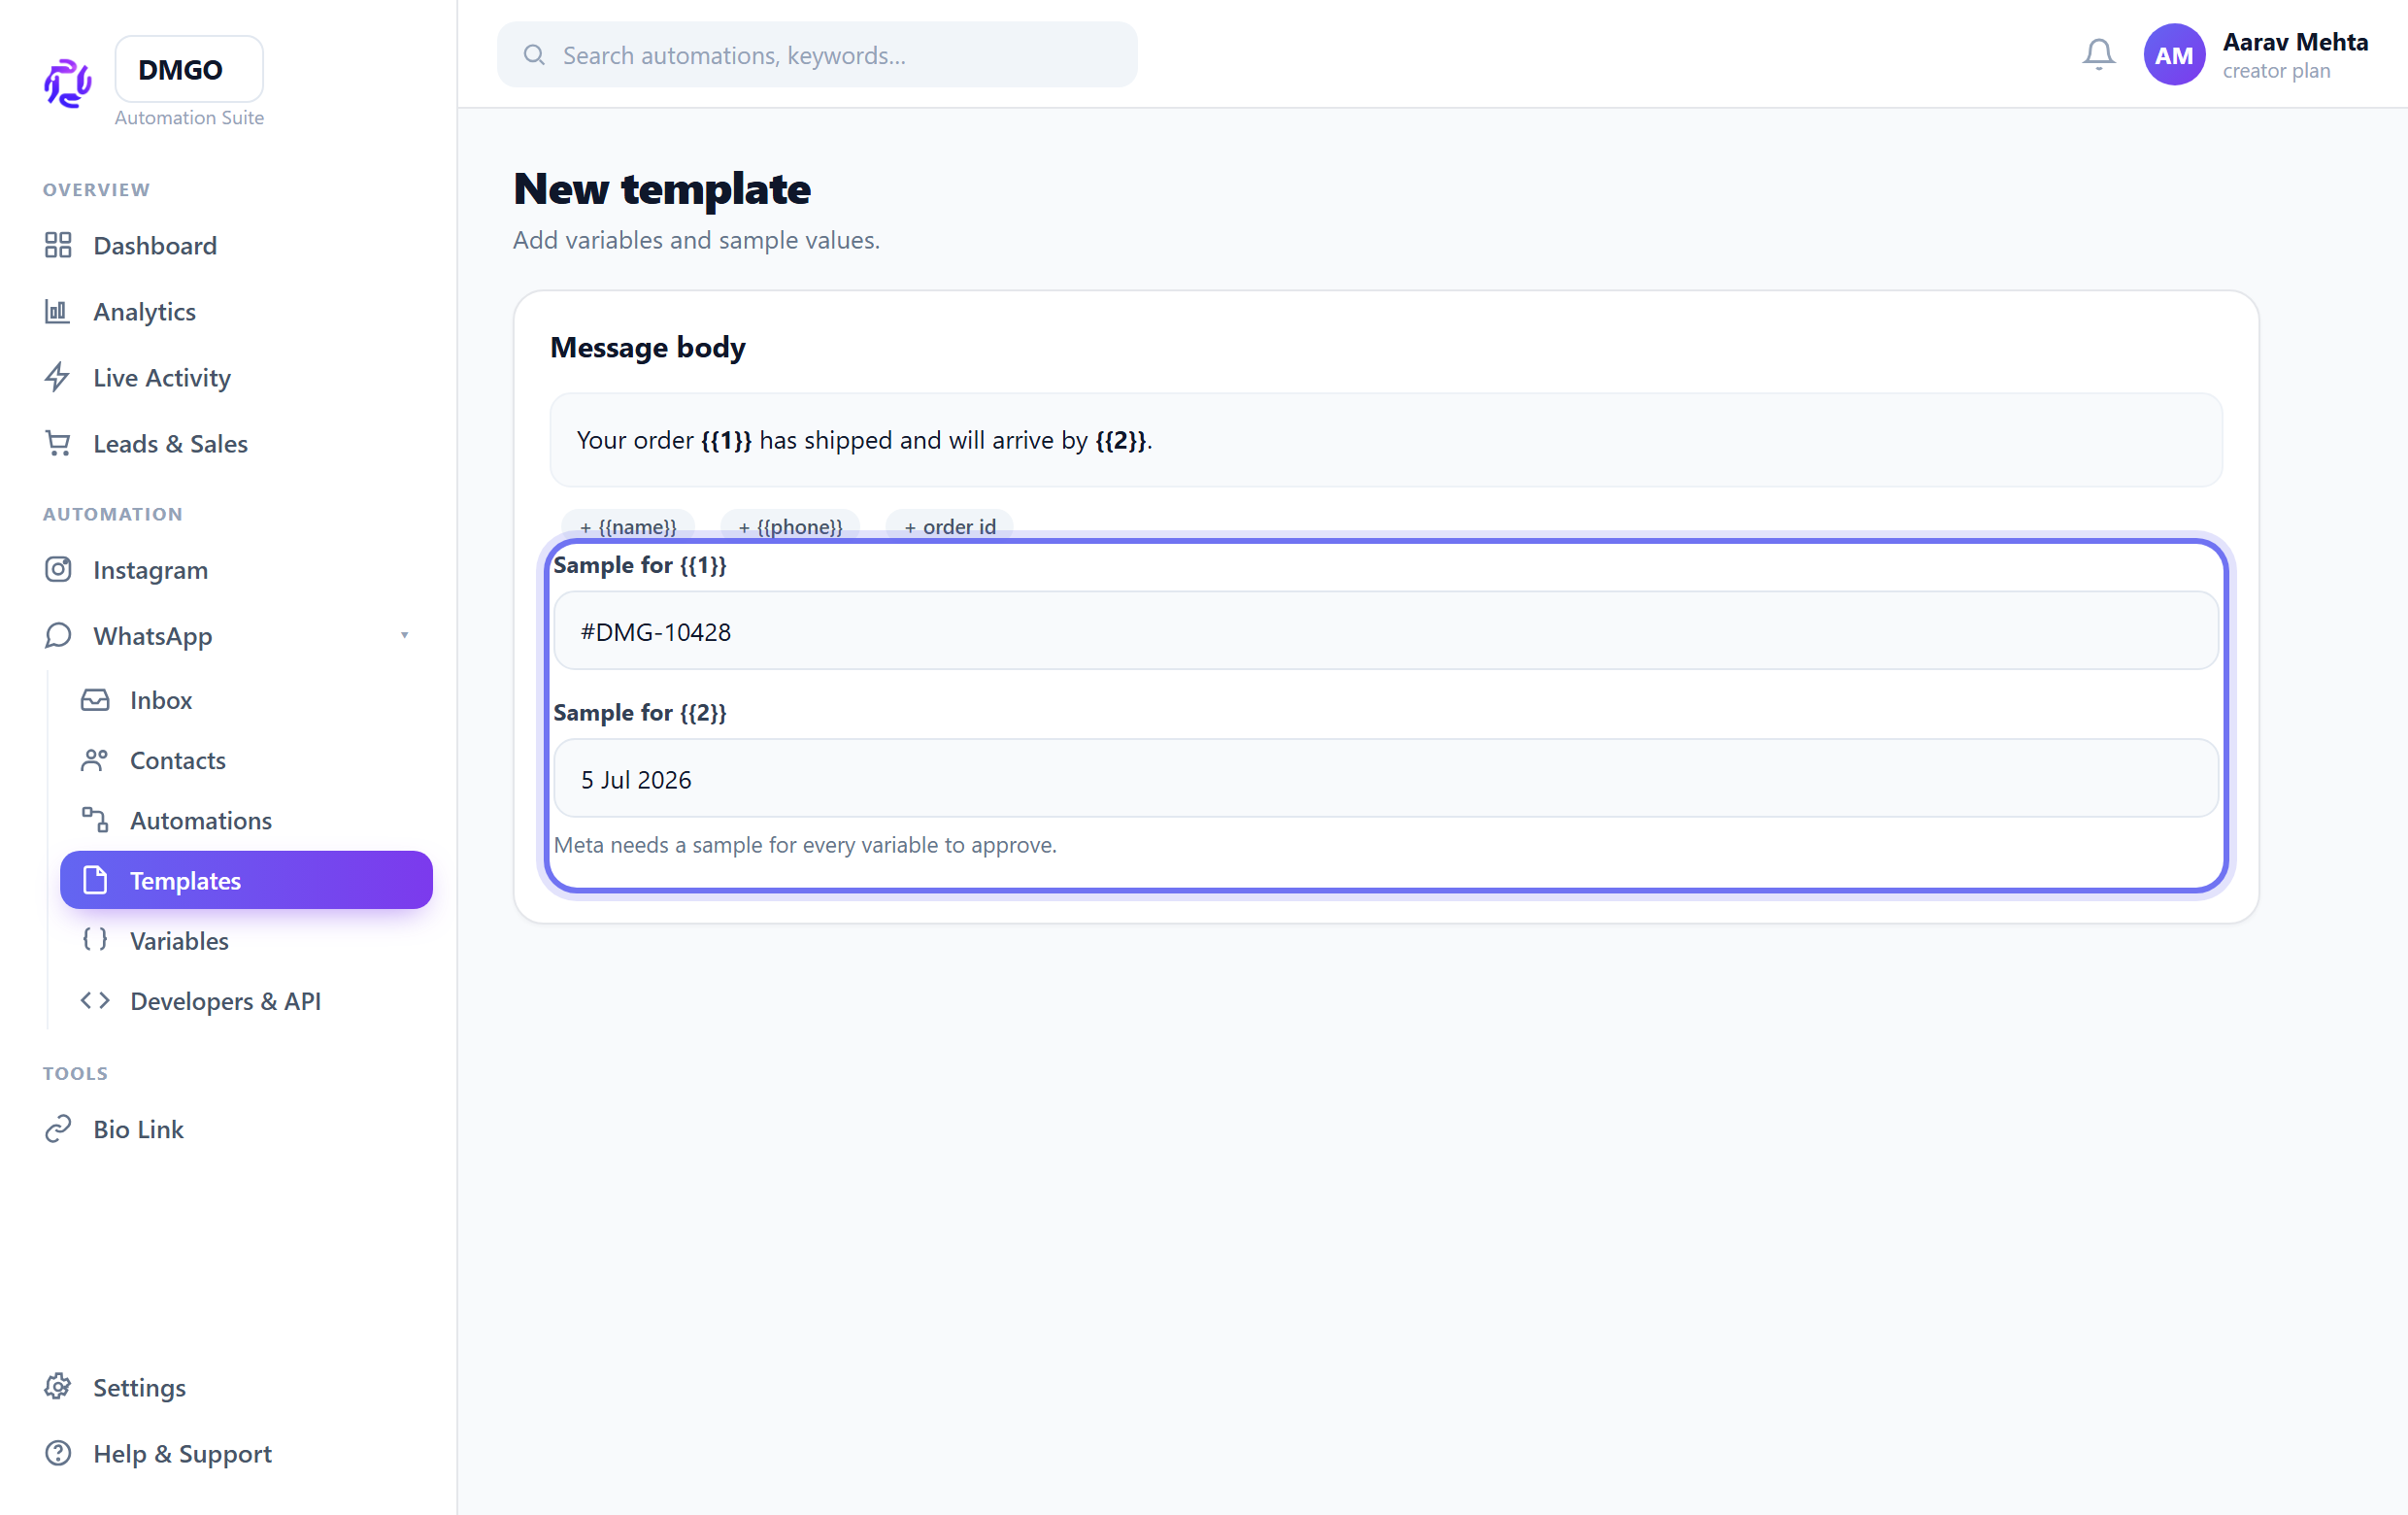The width and height of the screenshot is (2408, 1515).
Task: Edit the sample value for {{2}}
Action: click(1386, 779)
